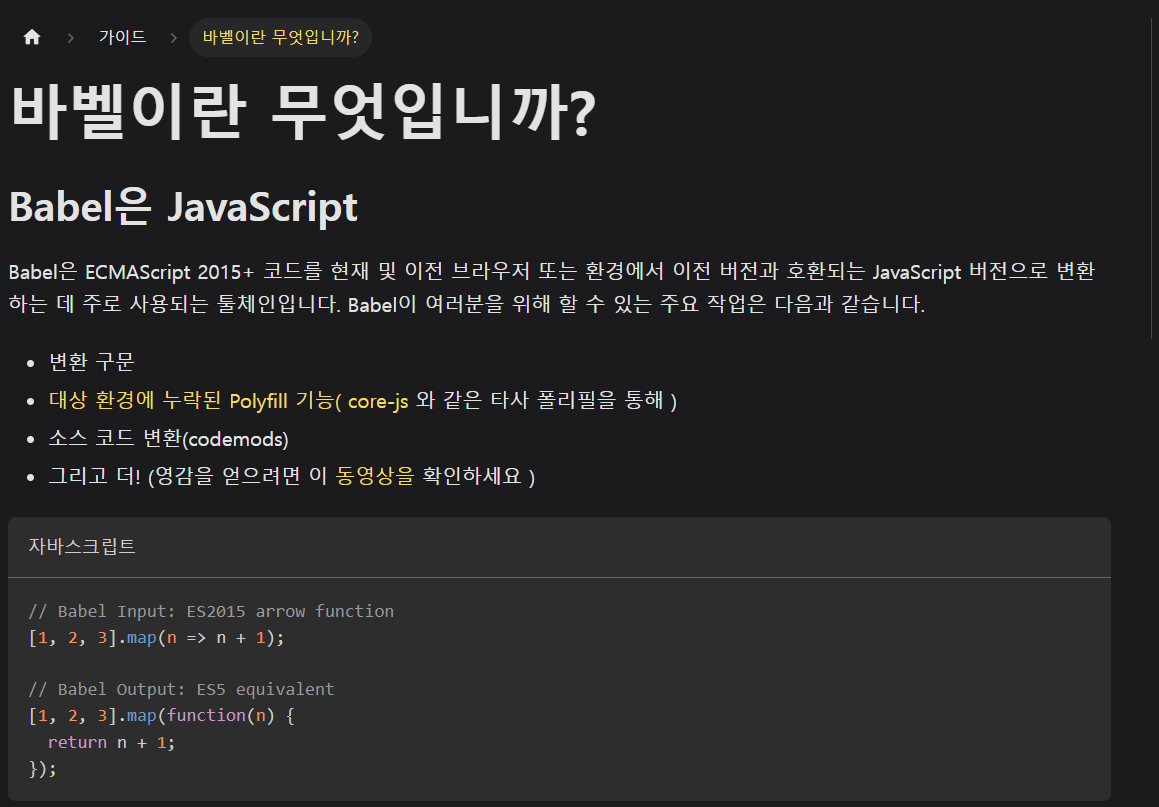Click the paragraph describing Babel as 툴체인
This screenshot has height=807, width=1159.
tap(551, 287)
